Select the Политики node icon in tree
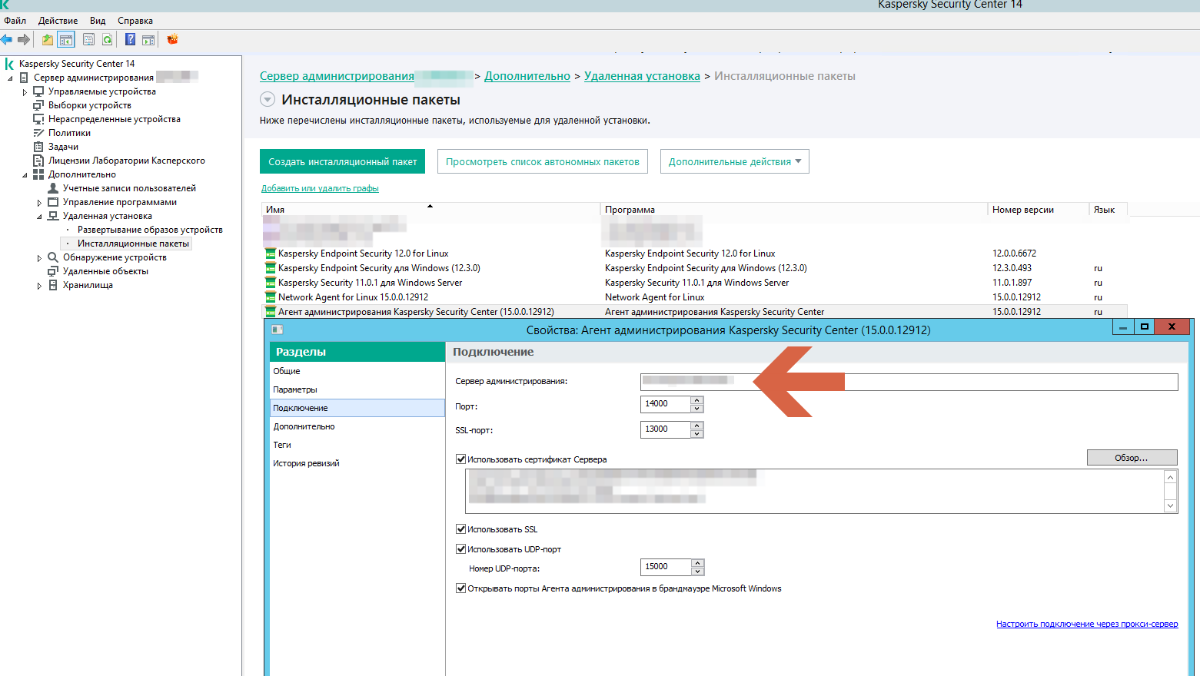1200x676 pixels. (x=40, y=133)
